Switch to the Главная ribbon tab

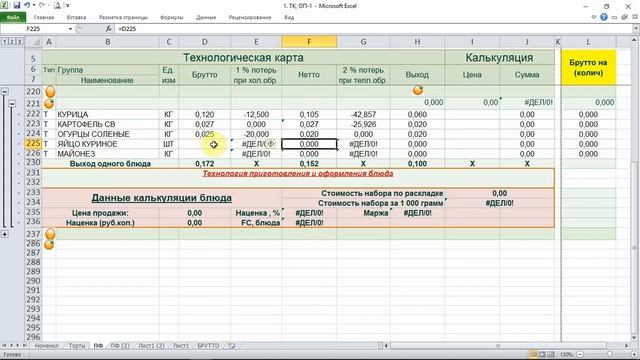44,18
